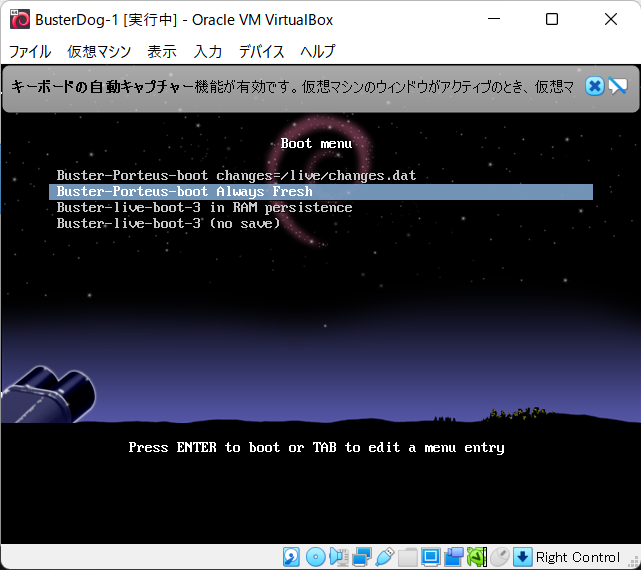
Task: Click the keyboard auto-capture notification message
Action: (292, 87)
